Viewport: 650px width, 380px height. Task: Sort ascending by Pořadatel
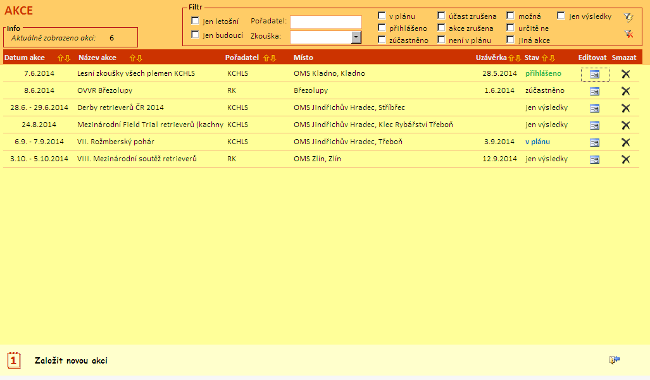pos(266,58)
